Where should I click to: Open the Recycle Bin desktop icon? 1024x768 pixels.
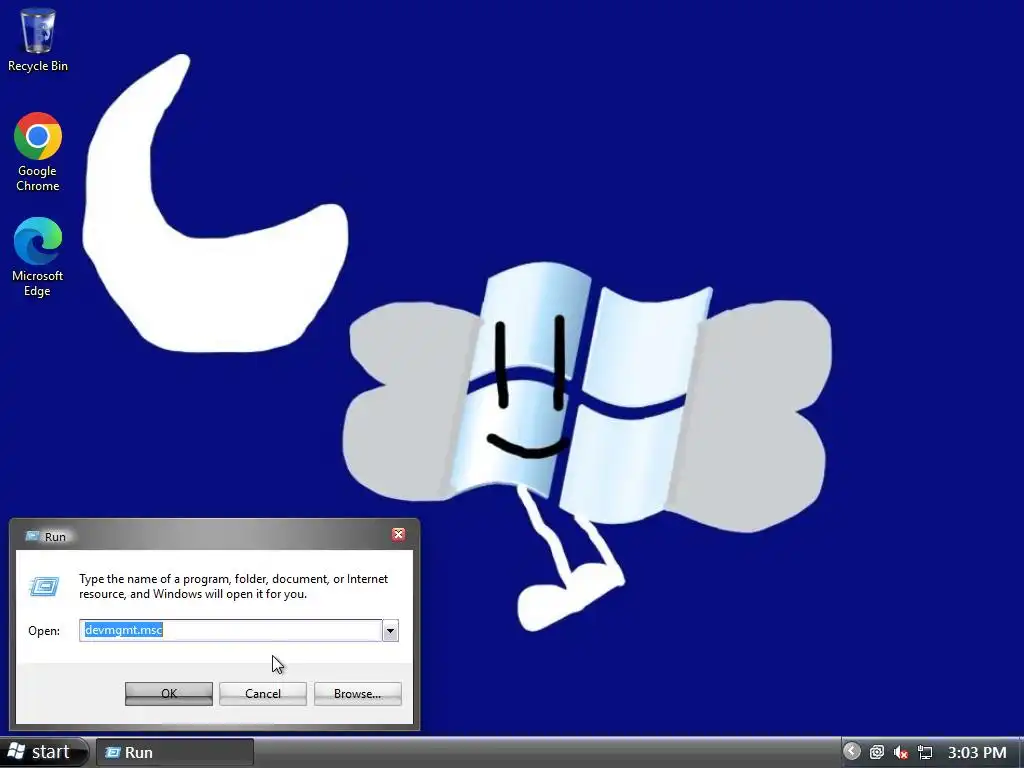(x=38, y=39)
